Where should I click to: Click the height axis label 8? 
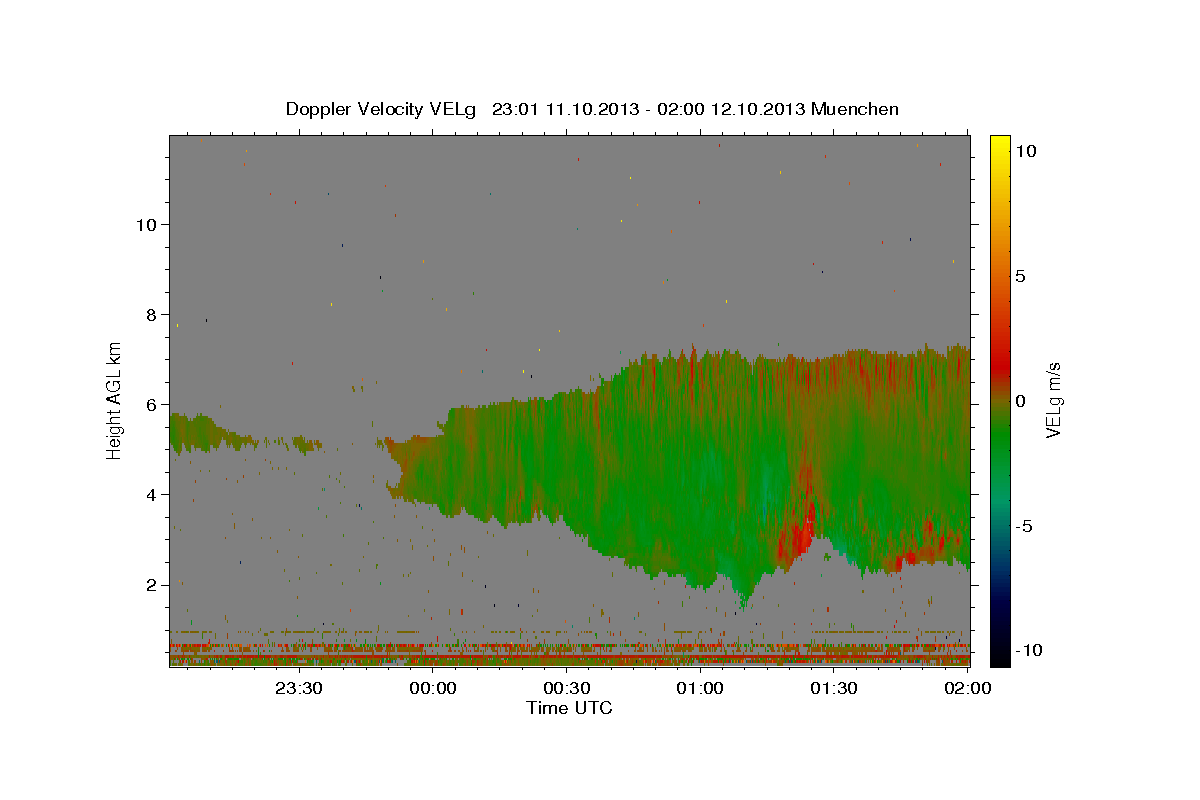click(x=152, y=314)
